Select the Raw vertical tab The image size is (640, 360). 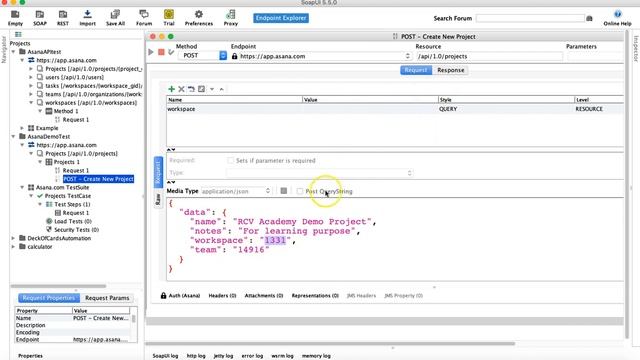(x=158, y=199)
